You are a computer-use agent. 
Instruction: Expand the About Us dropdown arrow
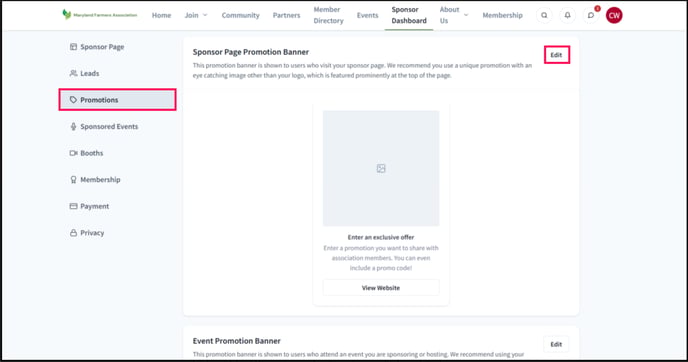click(x=466, y=15)
